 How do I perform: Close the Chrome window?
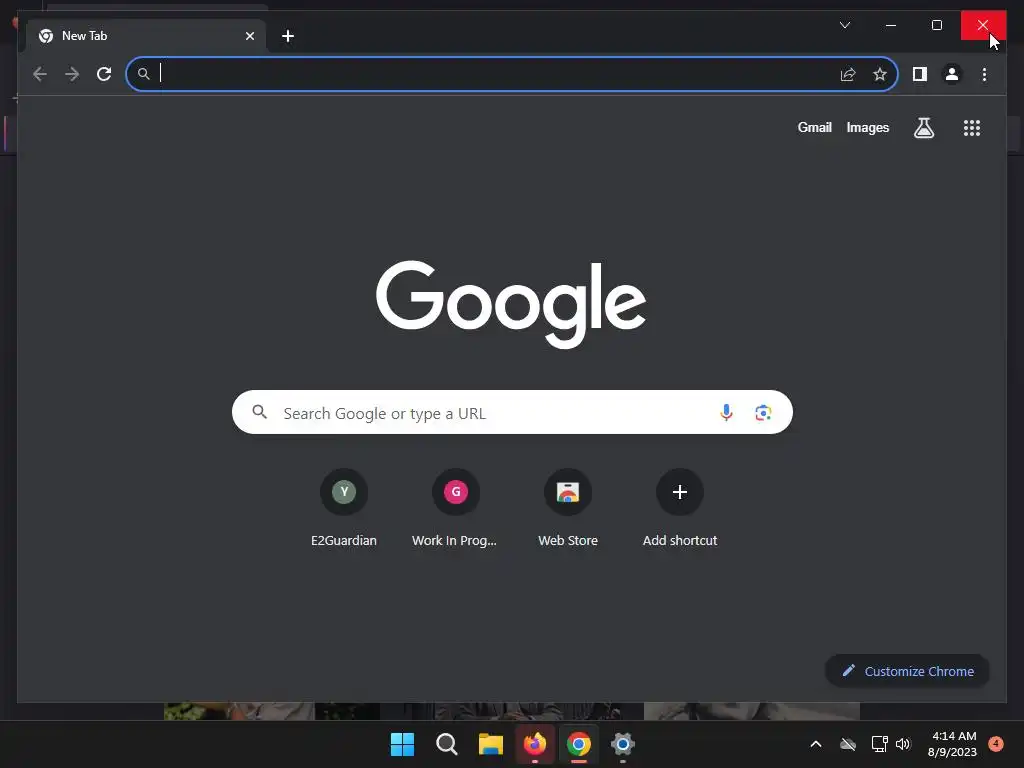(x=983, y=25)
